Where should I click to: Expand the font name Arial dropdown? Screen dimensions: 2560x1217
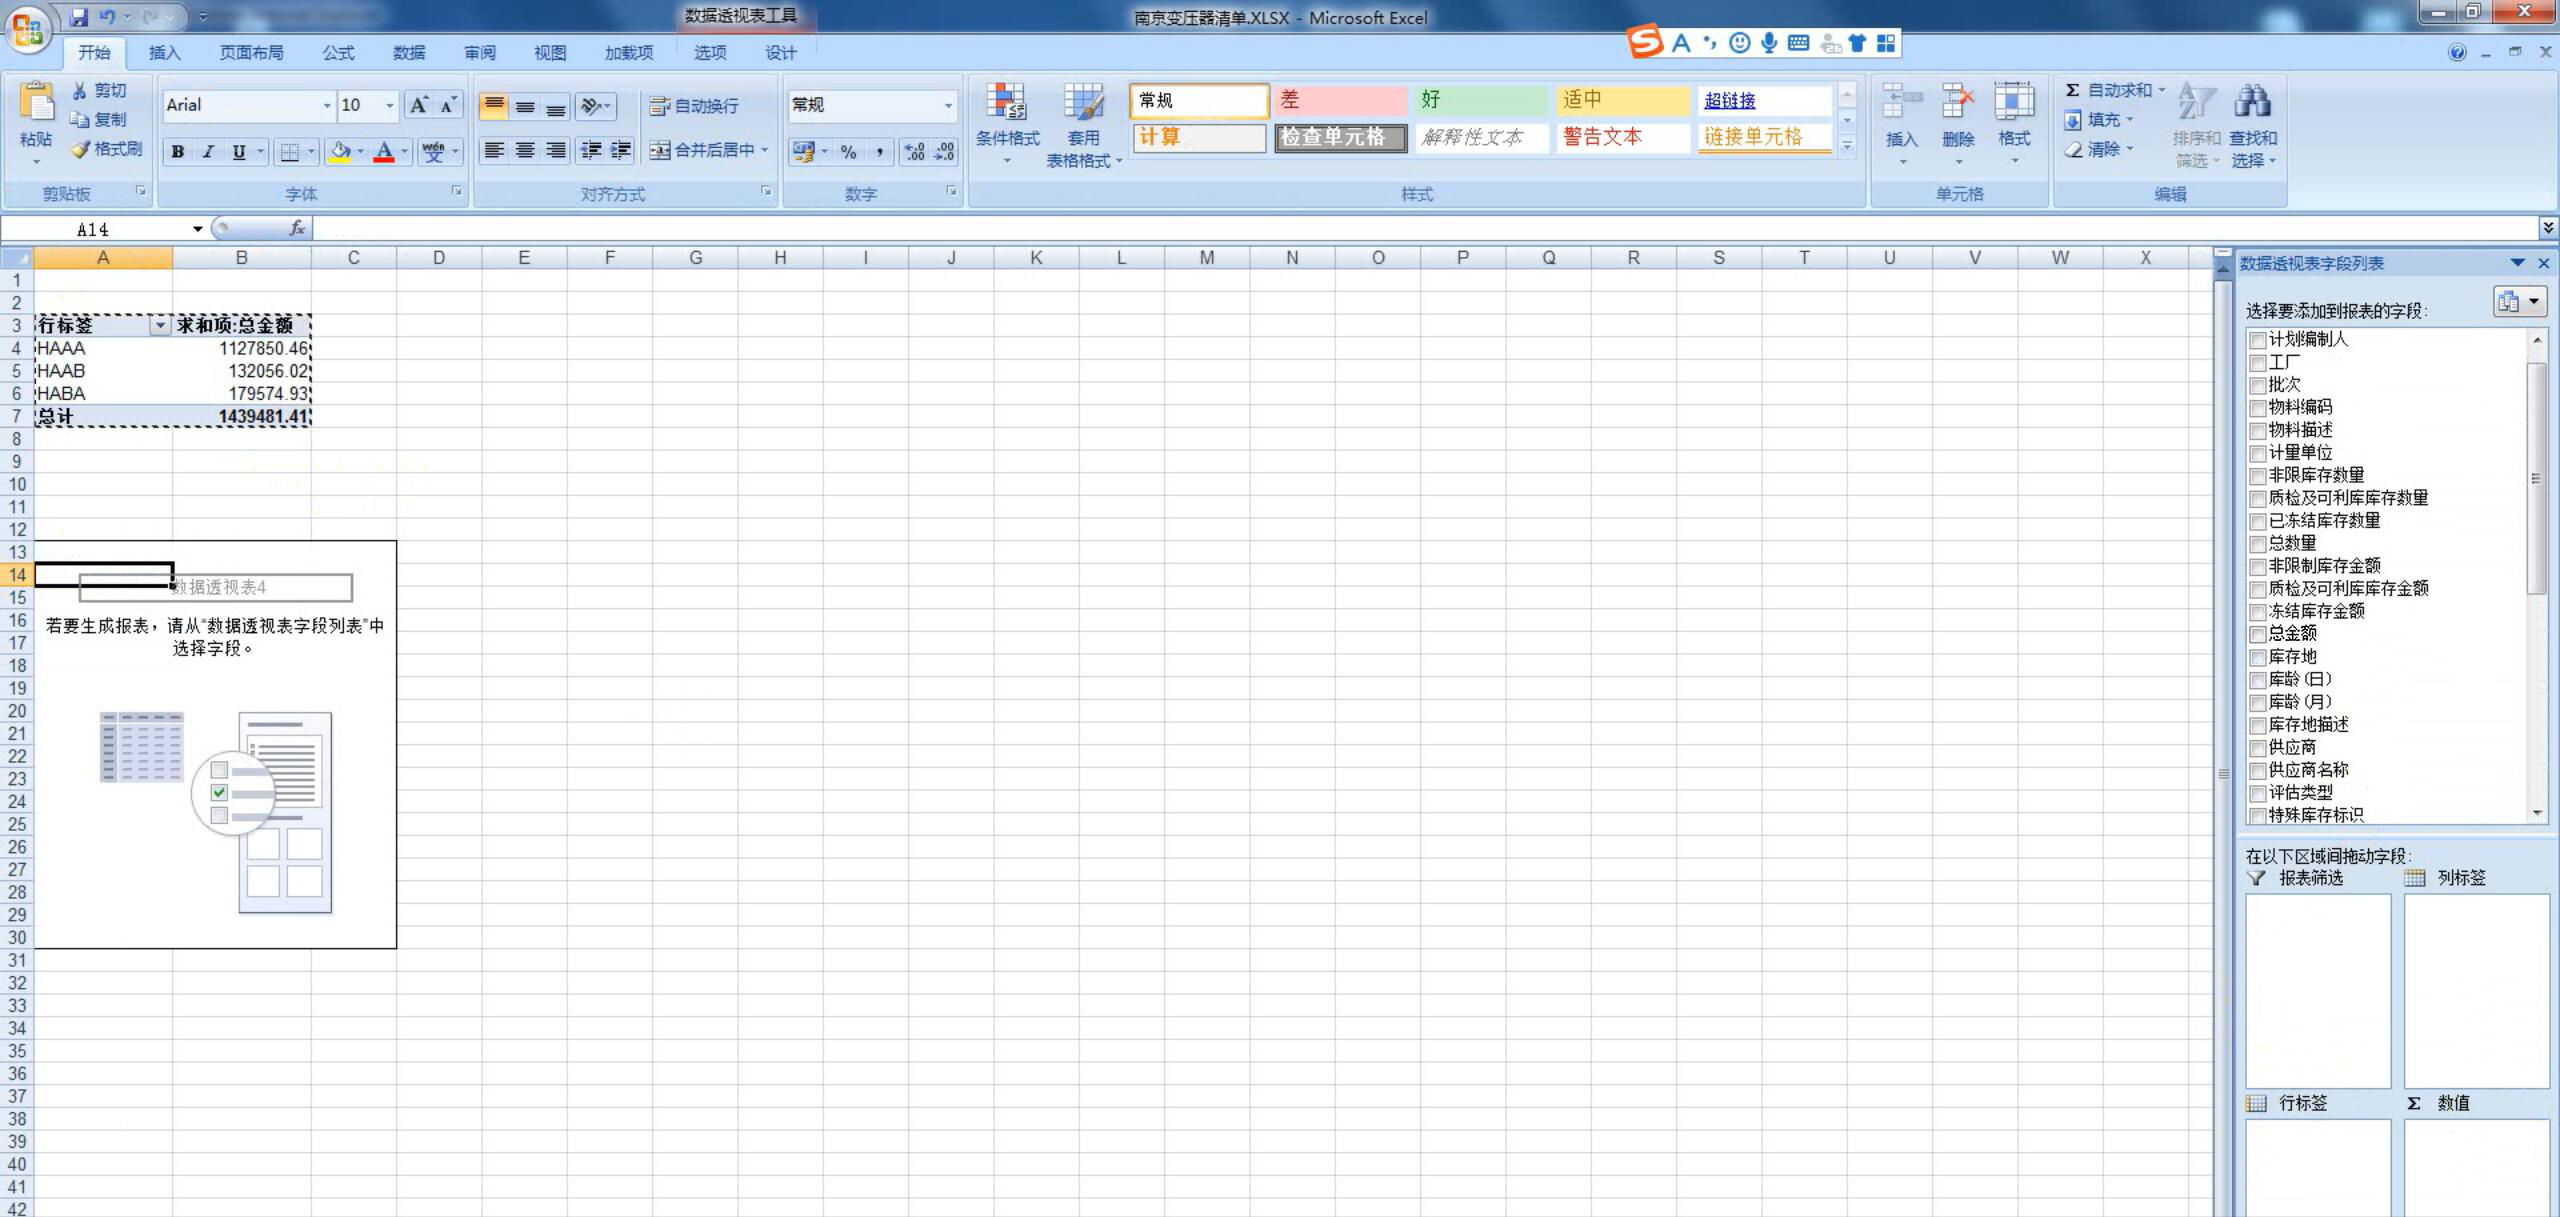coord(326,105)
